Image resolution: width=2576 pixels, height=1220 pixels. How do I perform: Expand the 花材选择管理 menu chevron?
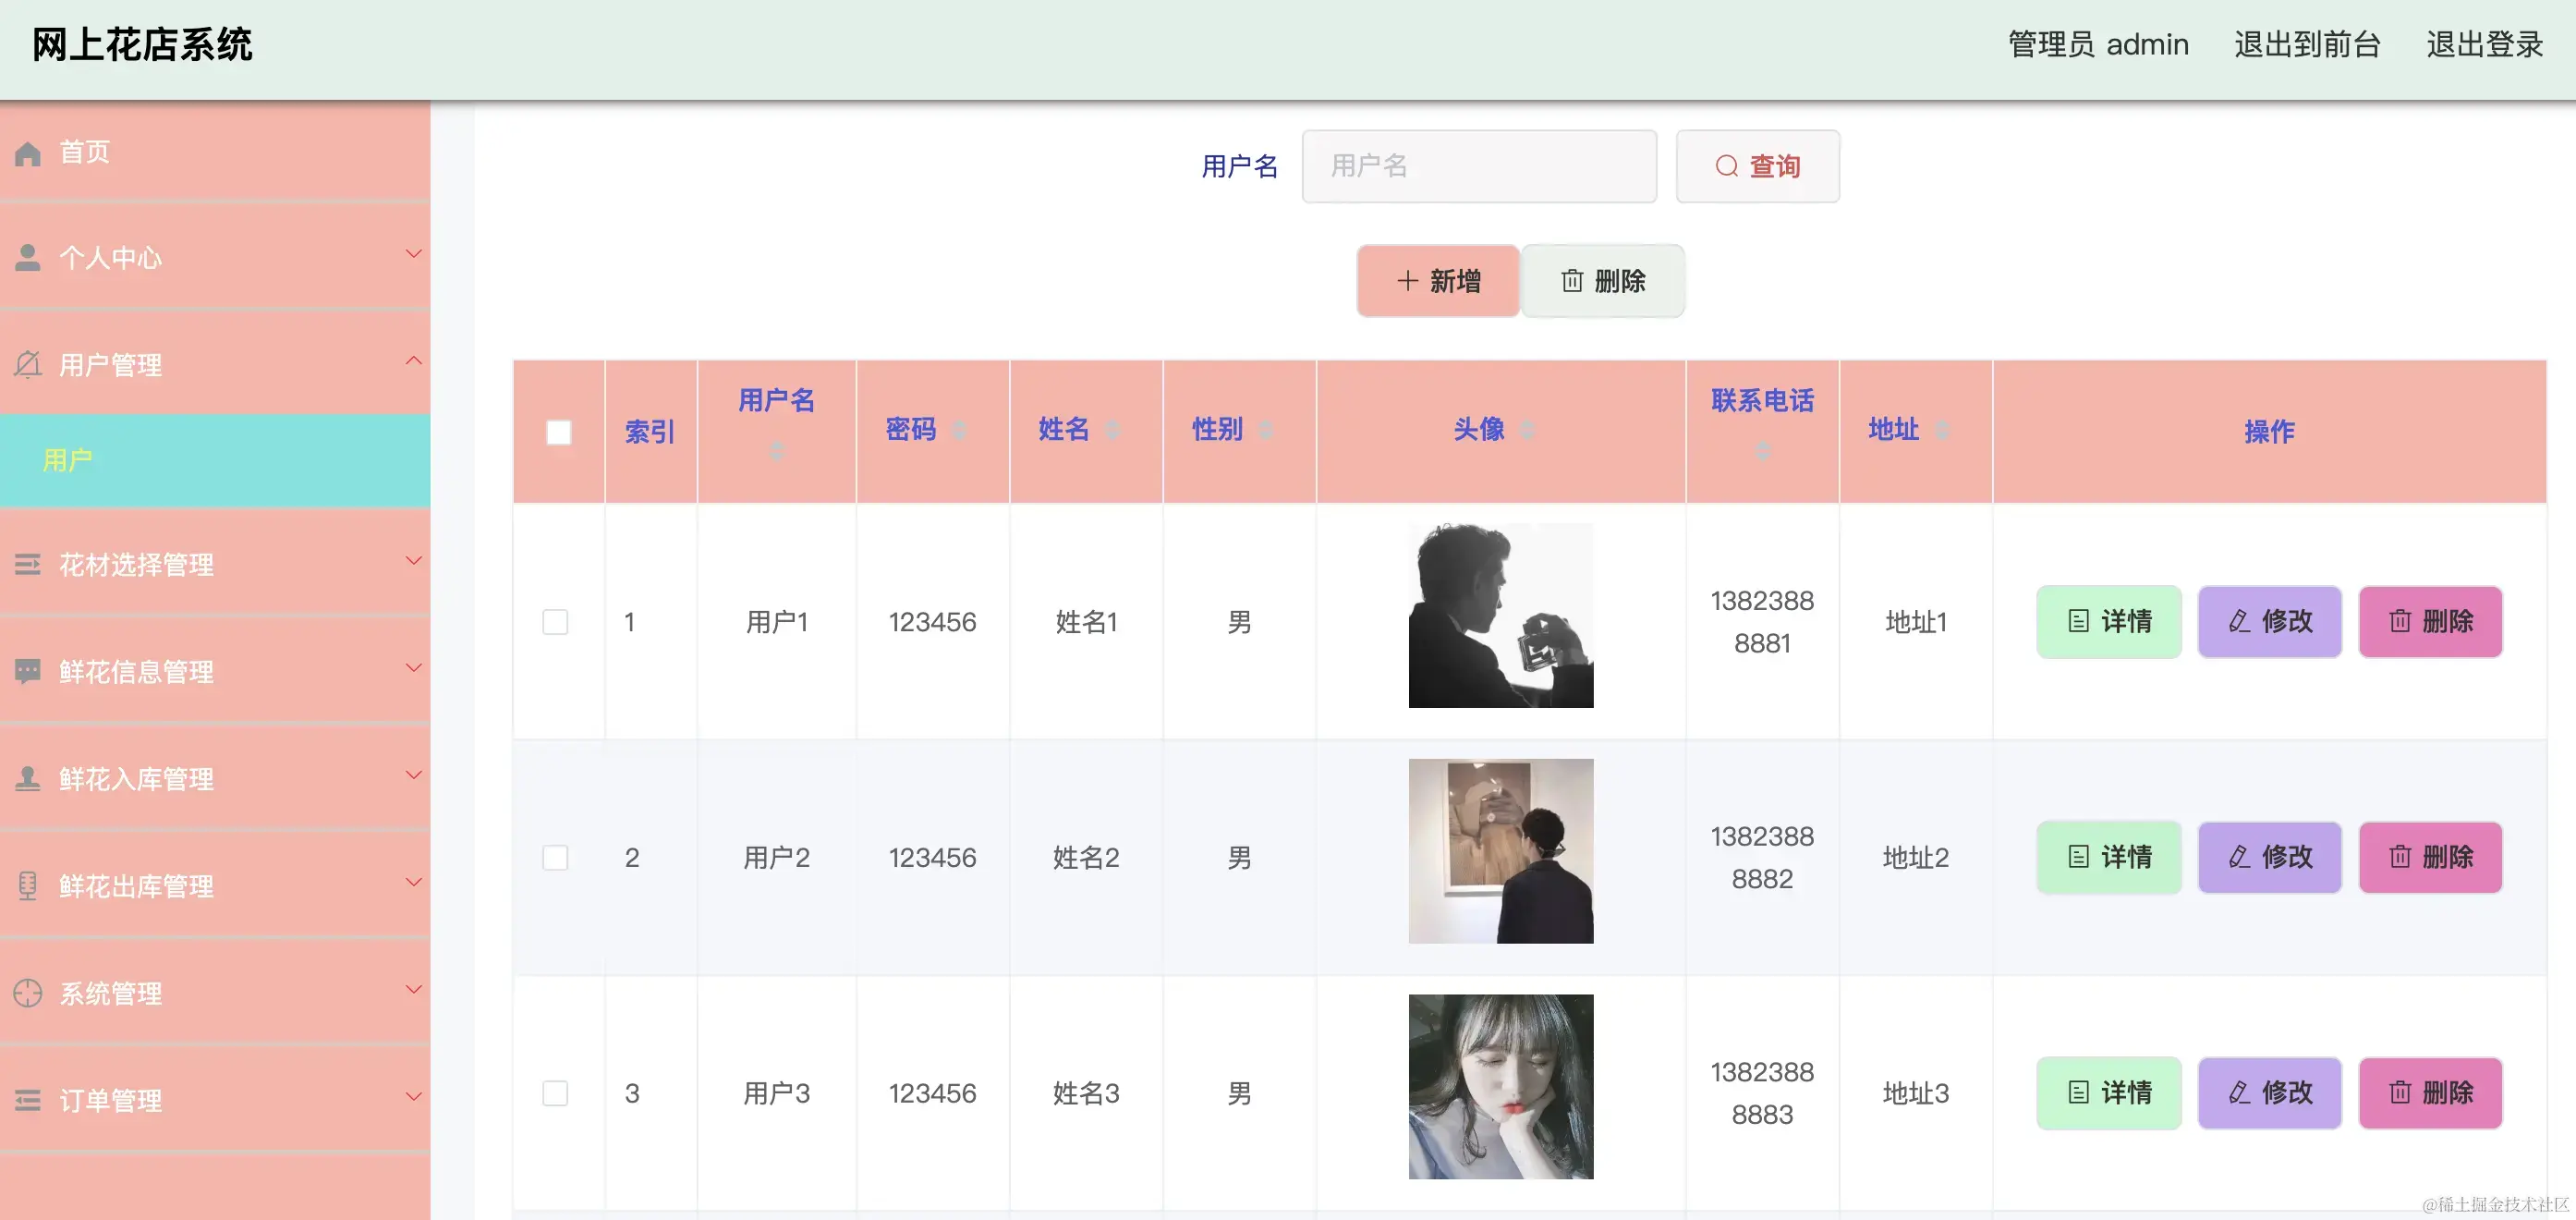coord(413,561)
